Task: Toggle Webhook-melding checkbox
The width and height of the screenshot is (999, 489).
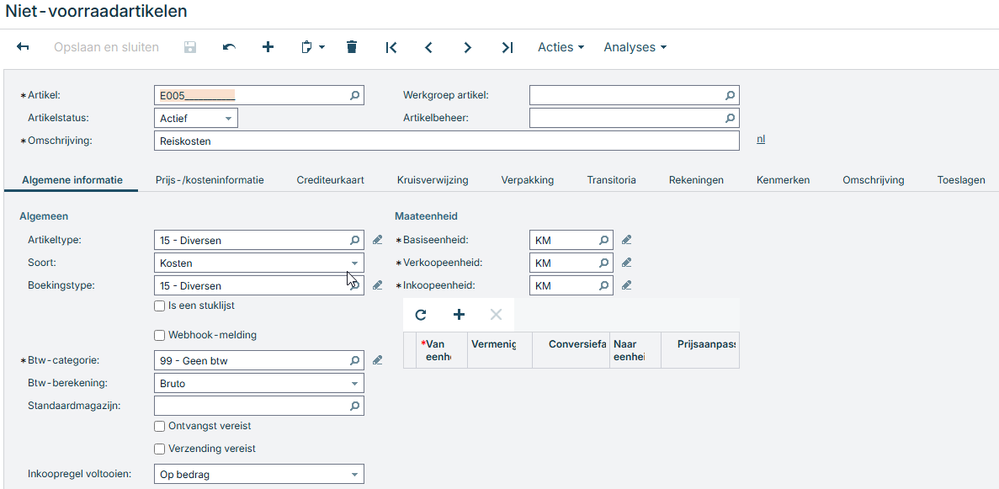Action: click(x=160, y=336)
